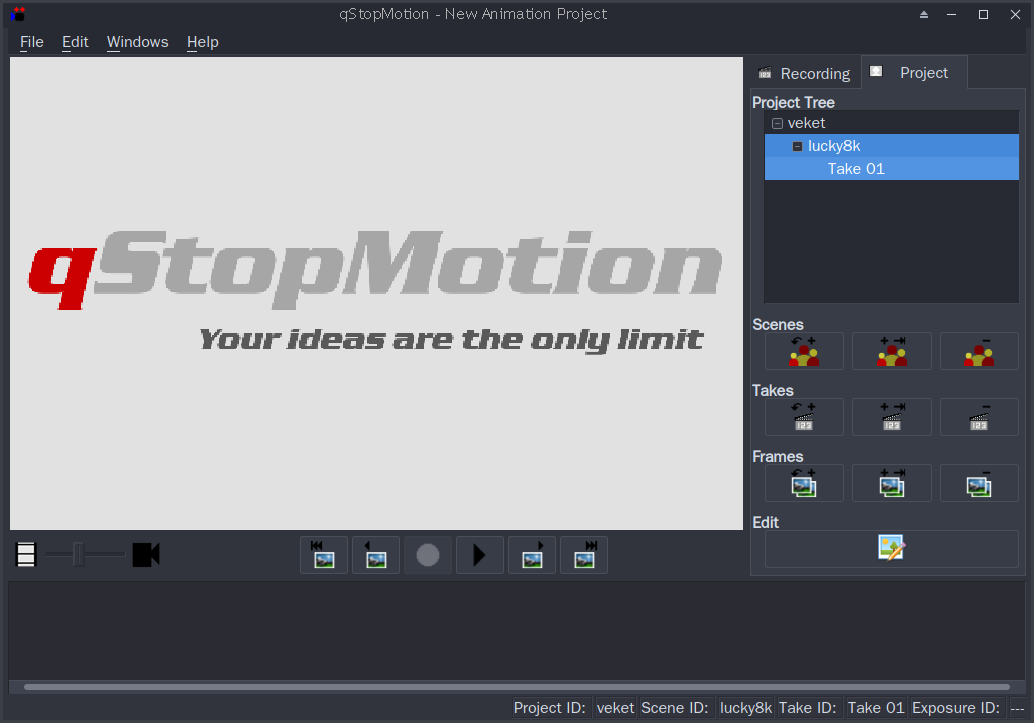Add a new scene at the end
The image size is (1034, 723).
tap(892, 351)
